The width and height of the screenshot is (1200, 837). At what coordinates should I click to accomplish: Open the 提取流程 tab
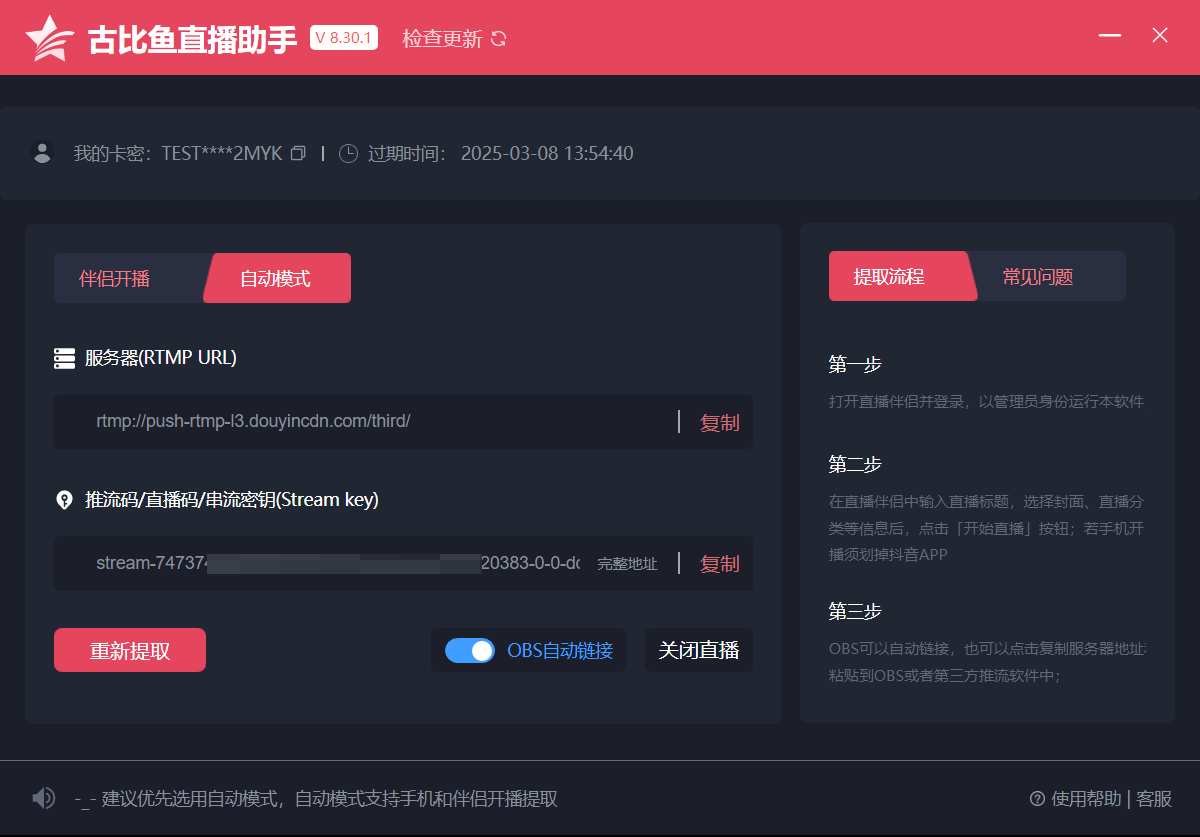tap(902, 276)
